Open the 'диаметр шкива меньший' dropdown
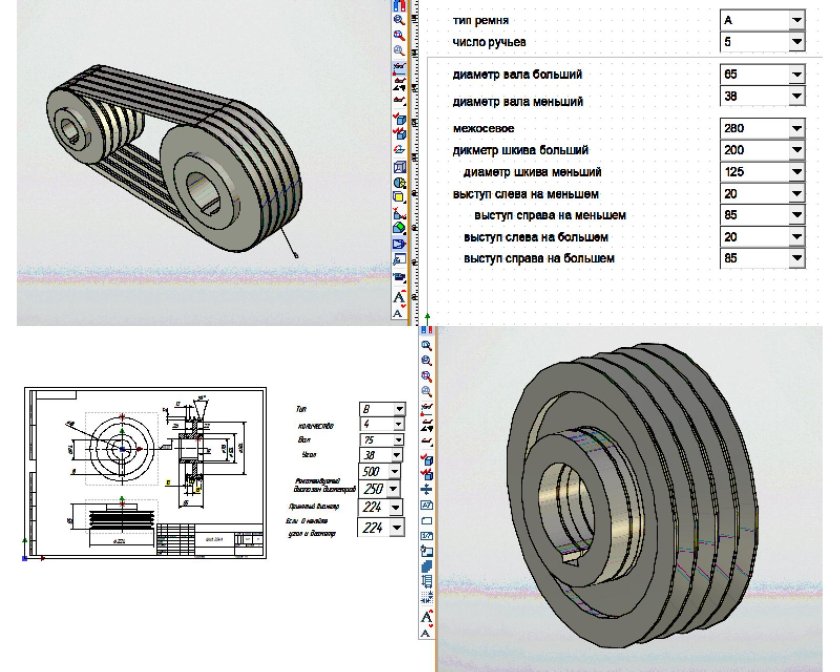The image size is (840, 672). [797, 172]
